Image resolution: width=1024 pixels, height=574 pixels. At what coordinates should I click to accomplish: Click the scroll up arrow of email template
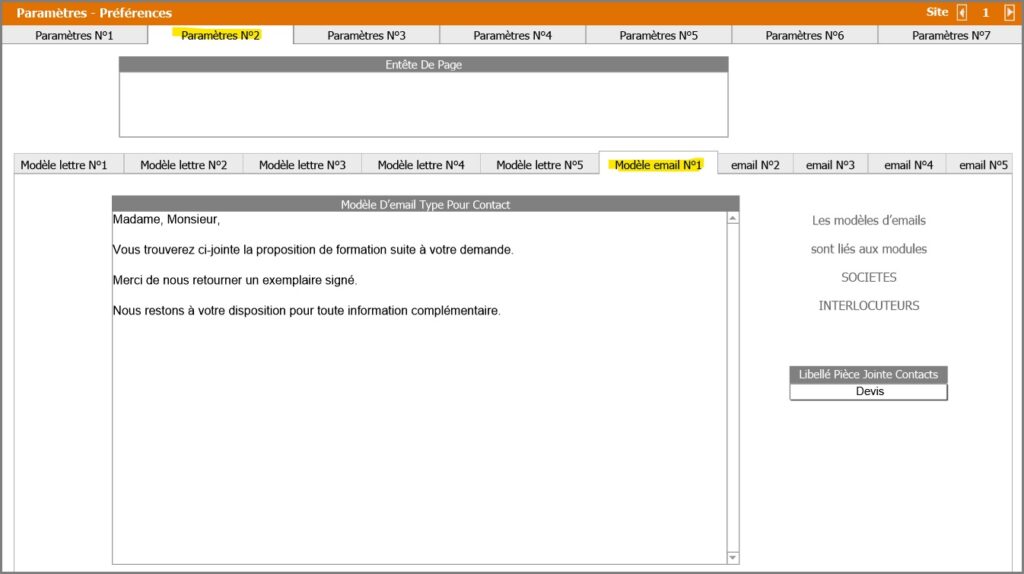coord(733,218)
